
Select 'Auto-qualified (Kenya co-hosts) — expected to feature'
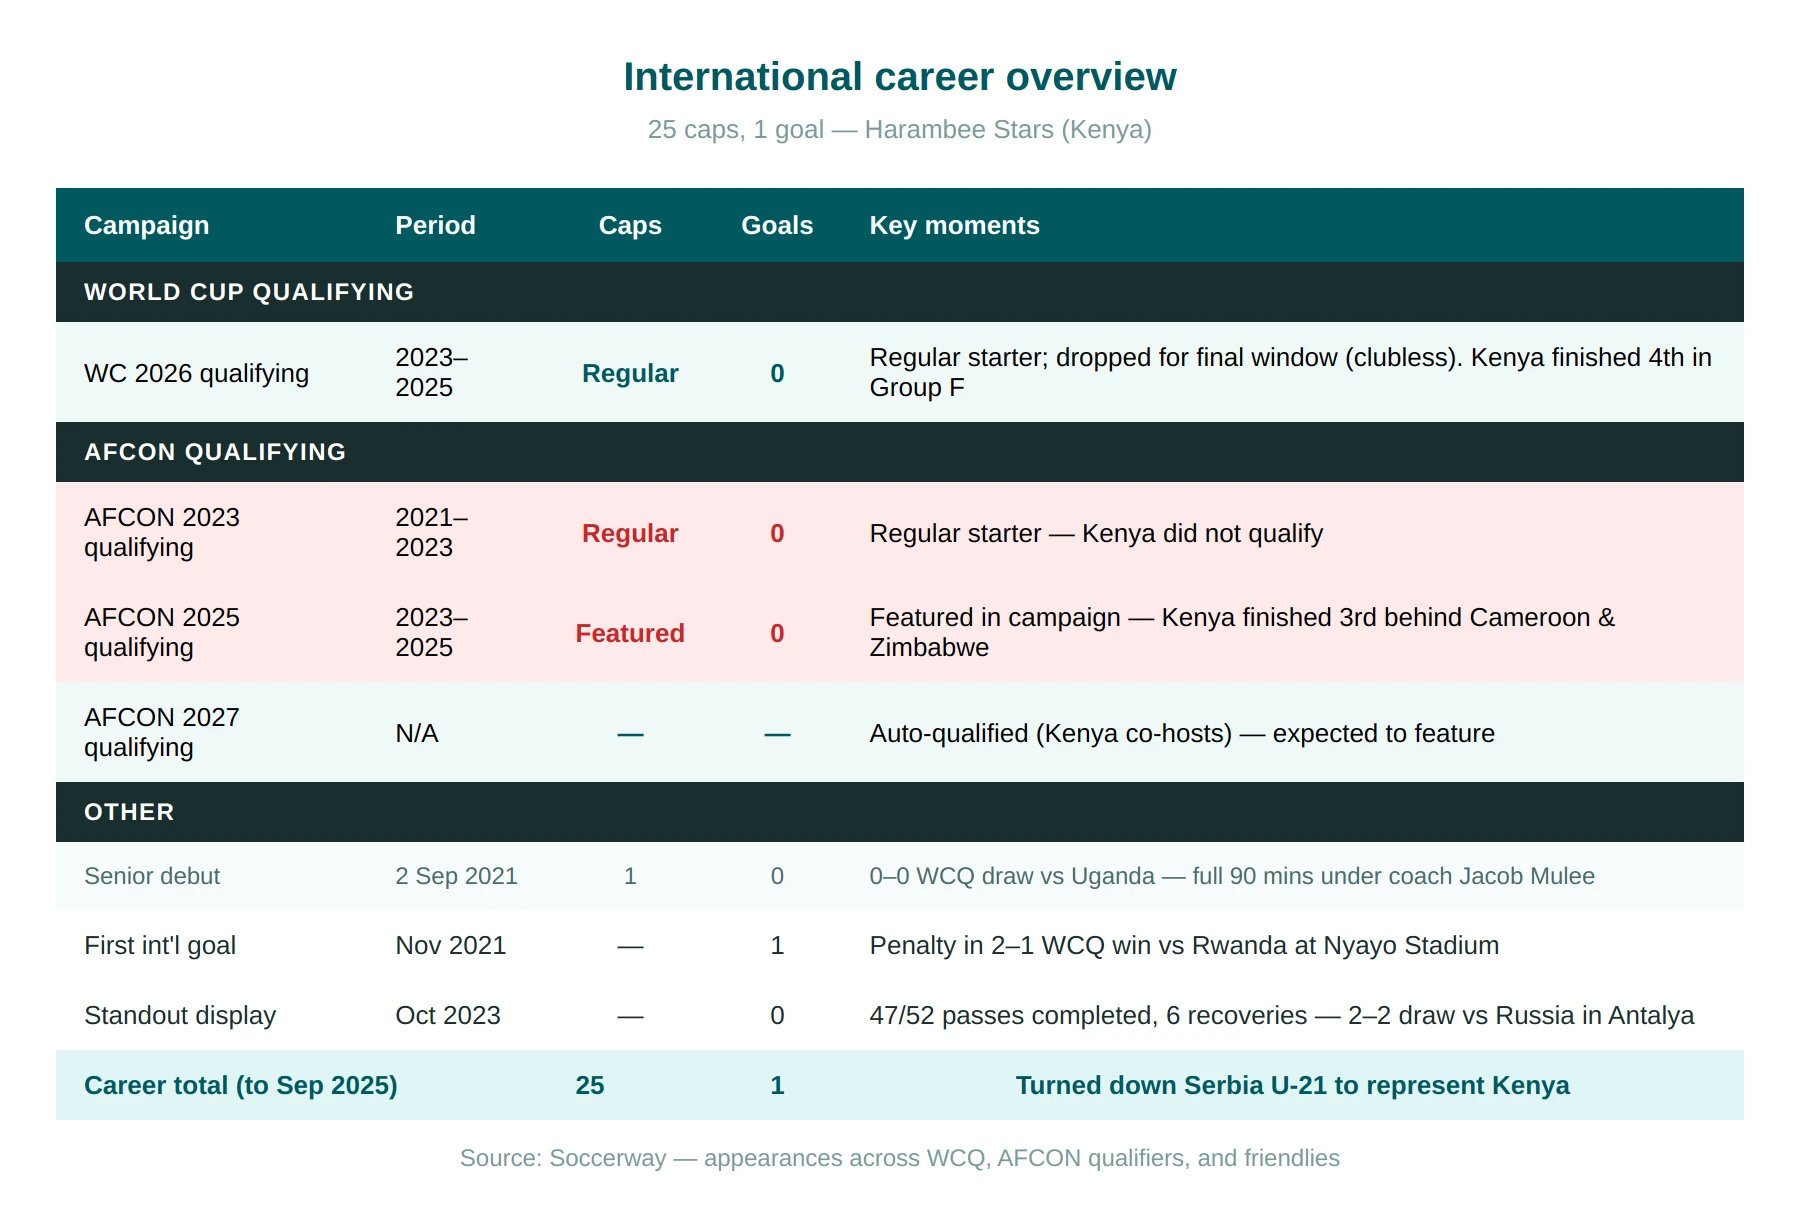(1182, 733)
